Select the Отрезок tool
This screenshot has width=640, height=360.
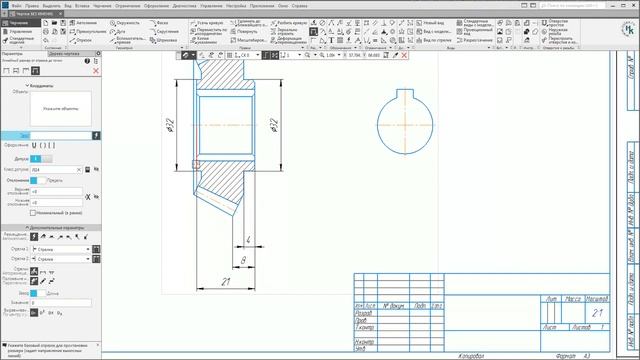point(80,40)
